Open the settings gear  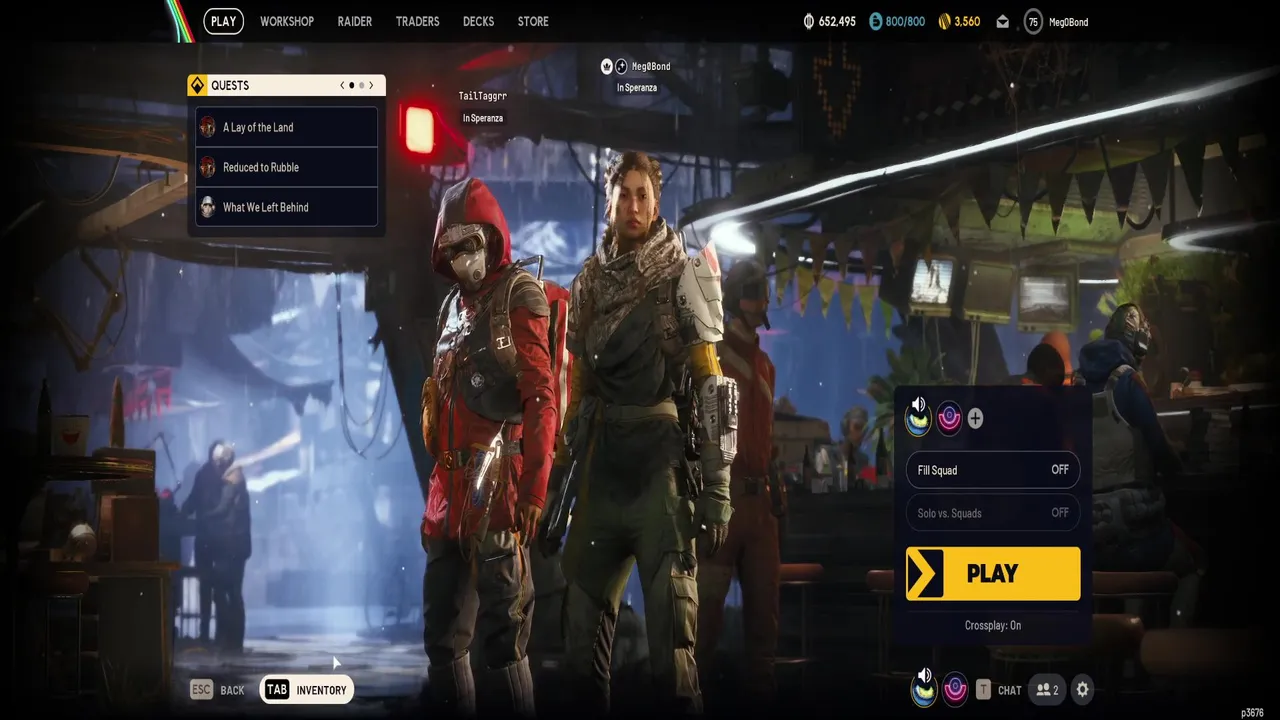point(1082,689)
